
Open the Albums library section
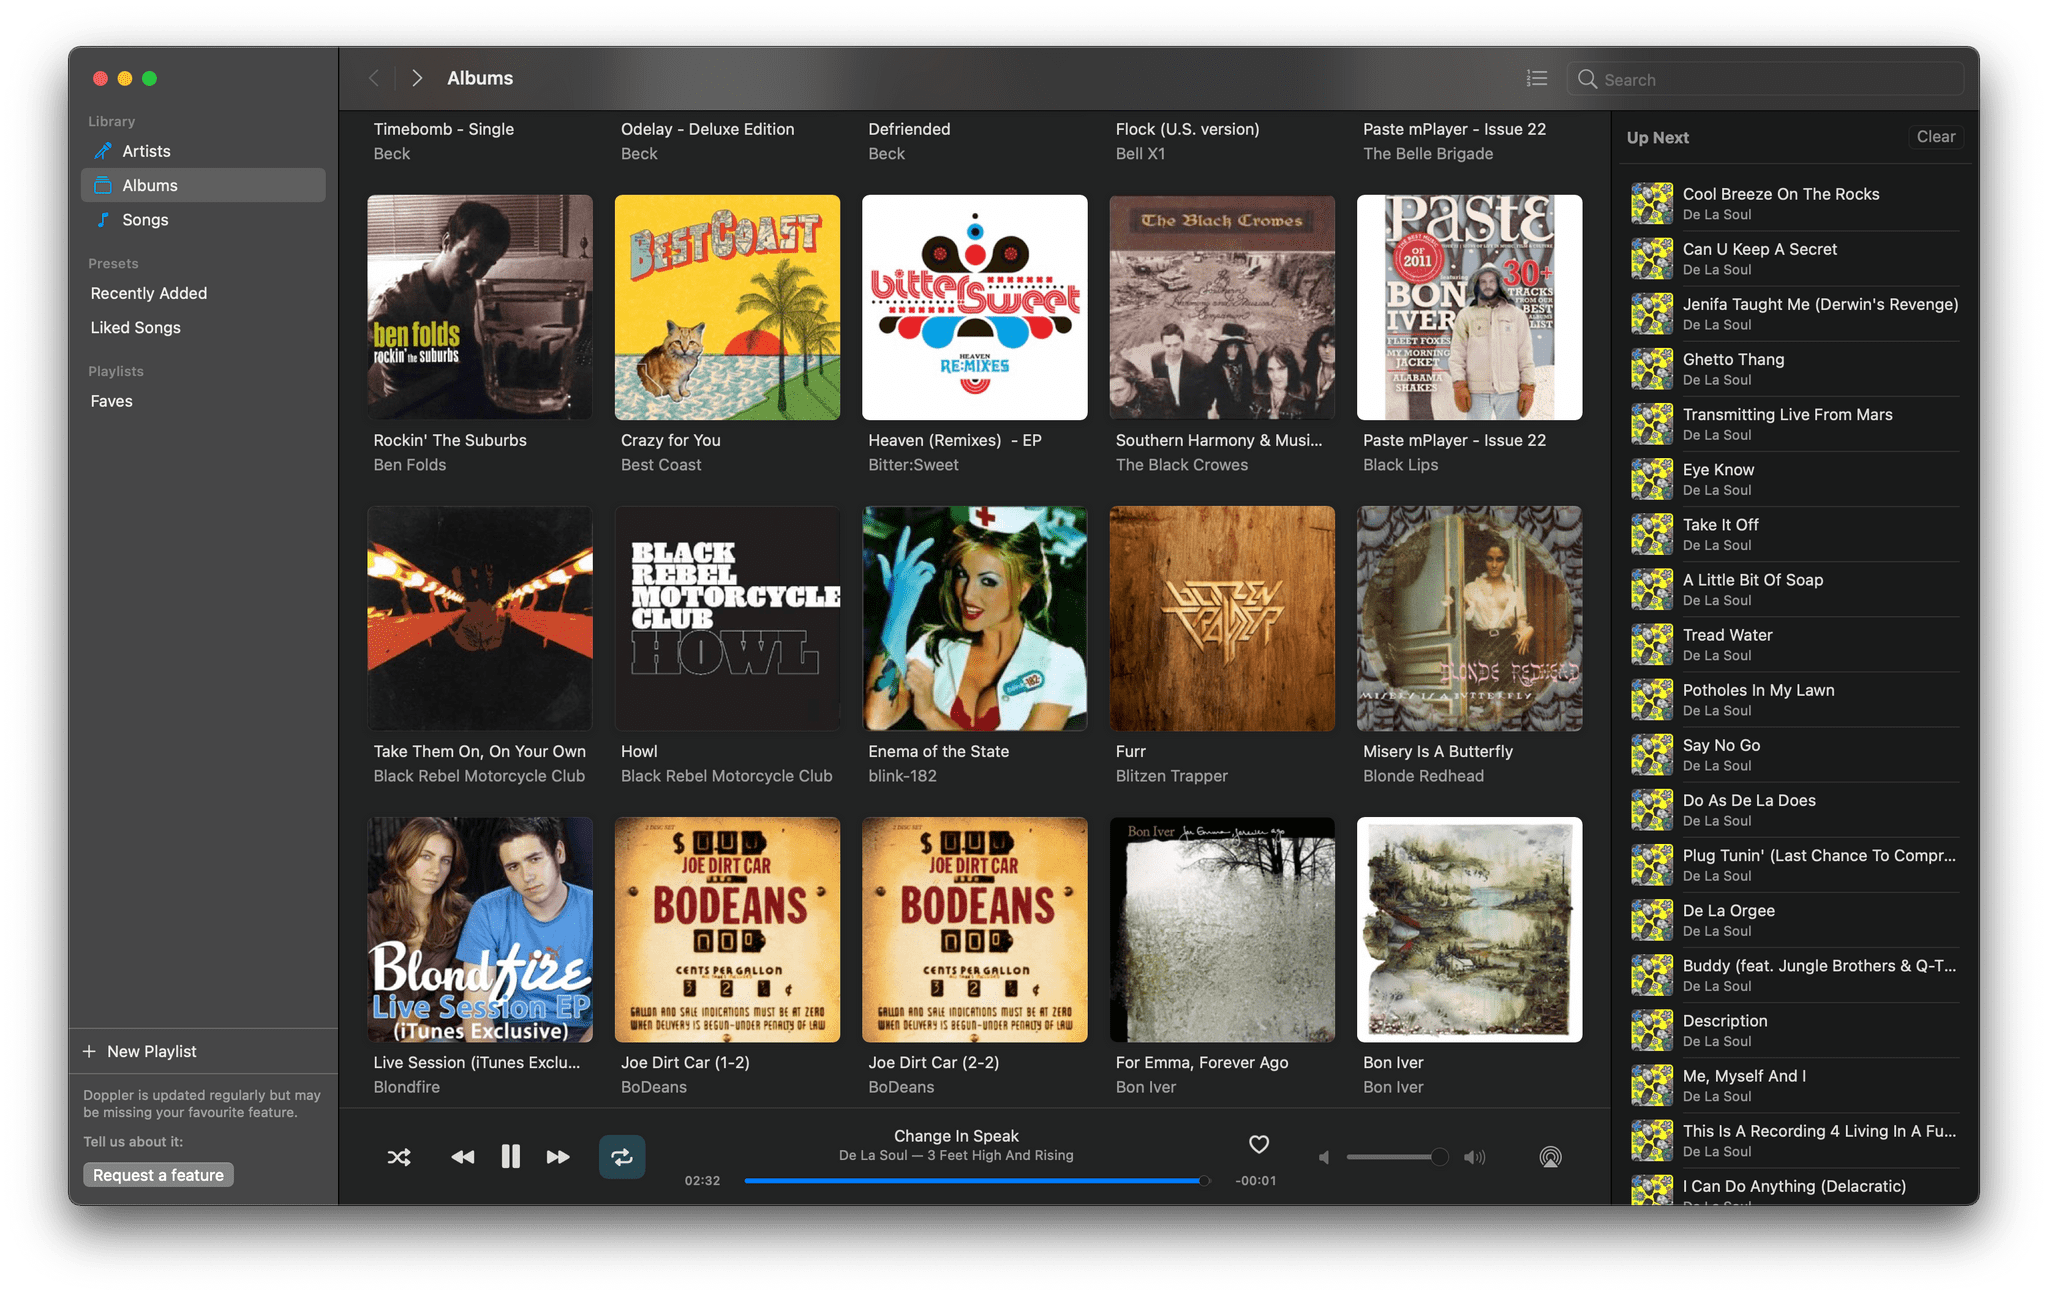click(x=151, y=184)
